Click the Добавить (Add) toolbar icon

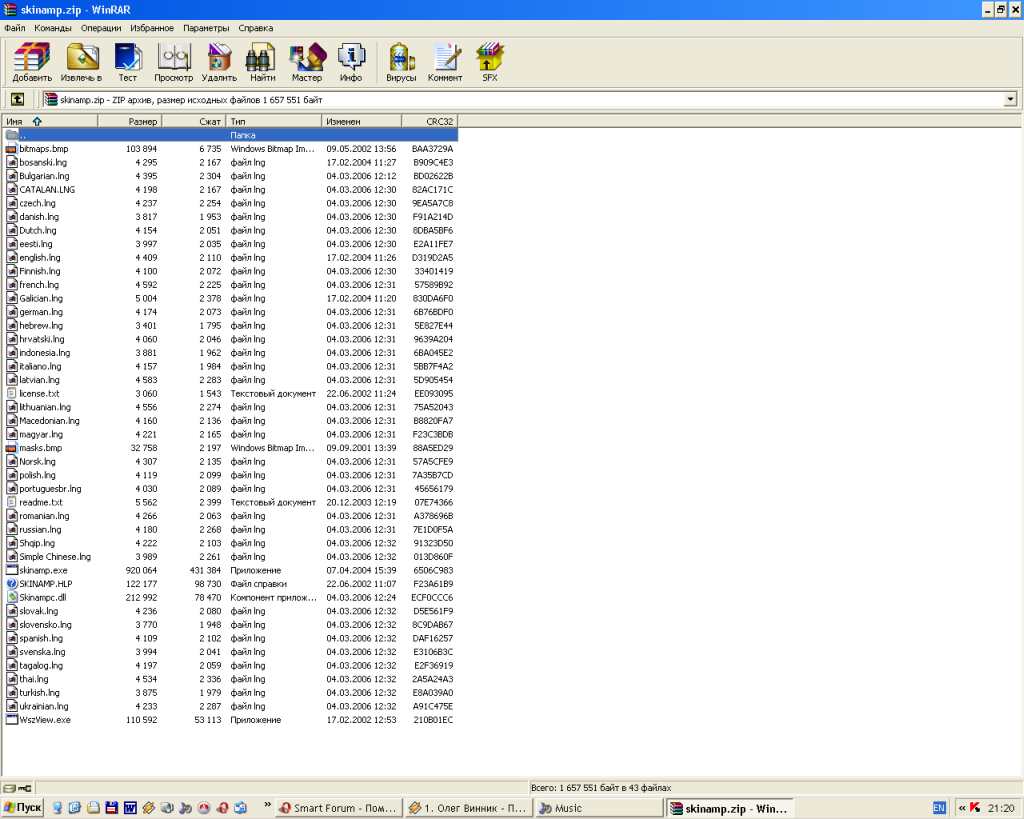32,62
